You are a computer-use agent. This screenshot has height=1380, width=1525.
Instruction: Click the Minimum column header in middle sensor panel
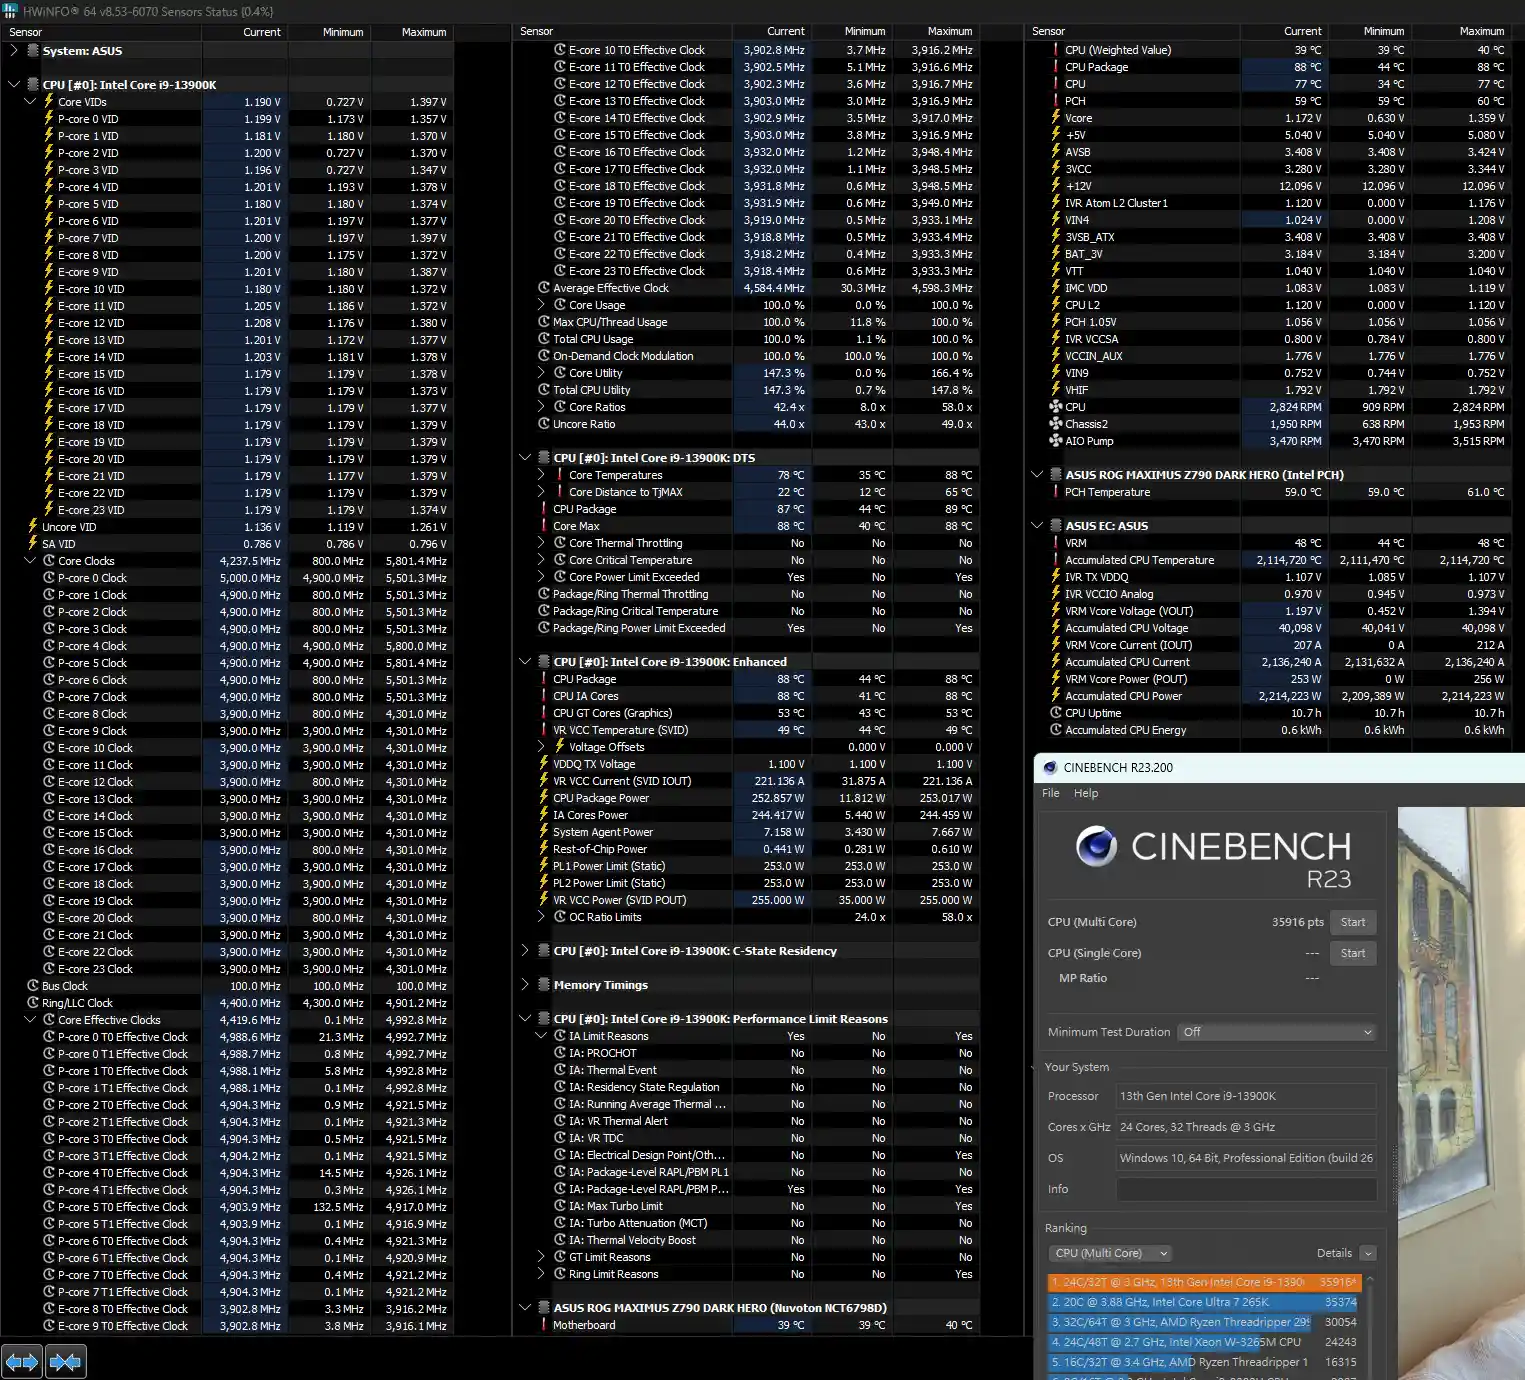(851, 31)
